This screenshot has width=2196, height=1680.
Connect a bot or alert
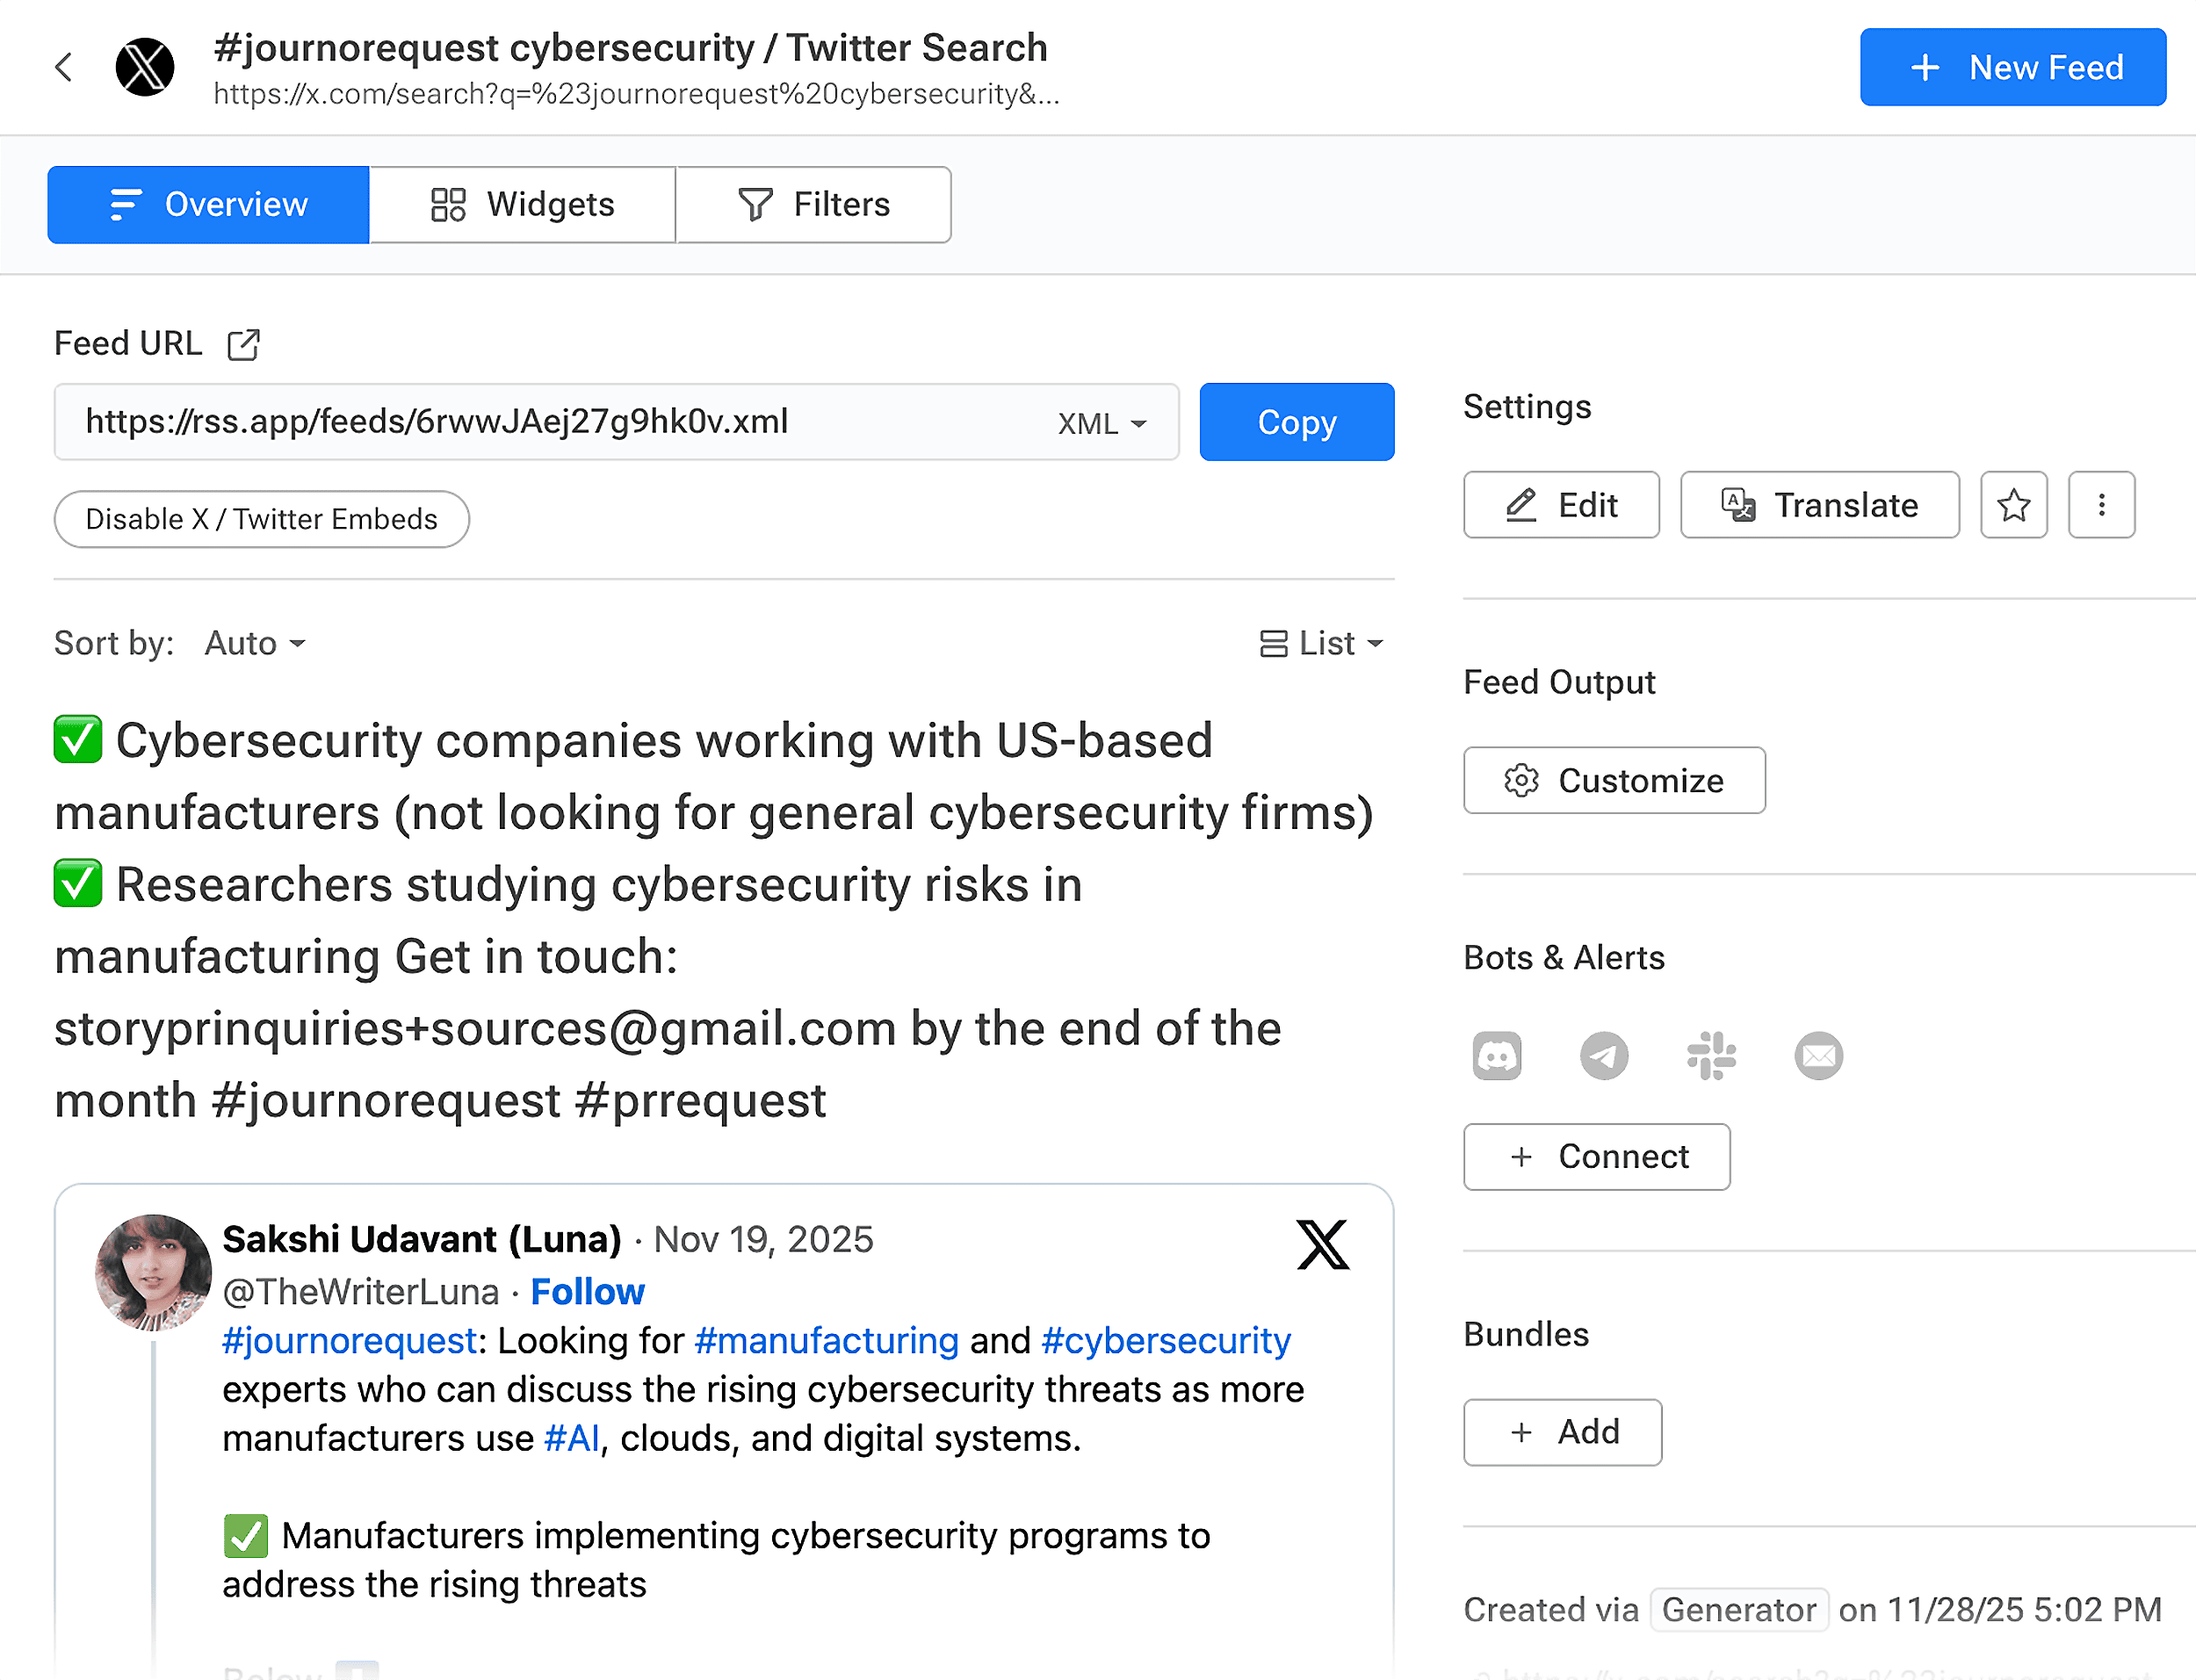click(1596, 1156)
